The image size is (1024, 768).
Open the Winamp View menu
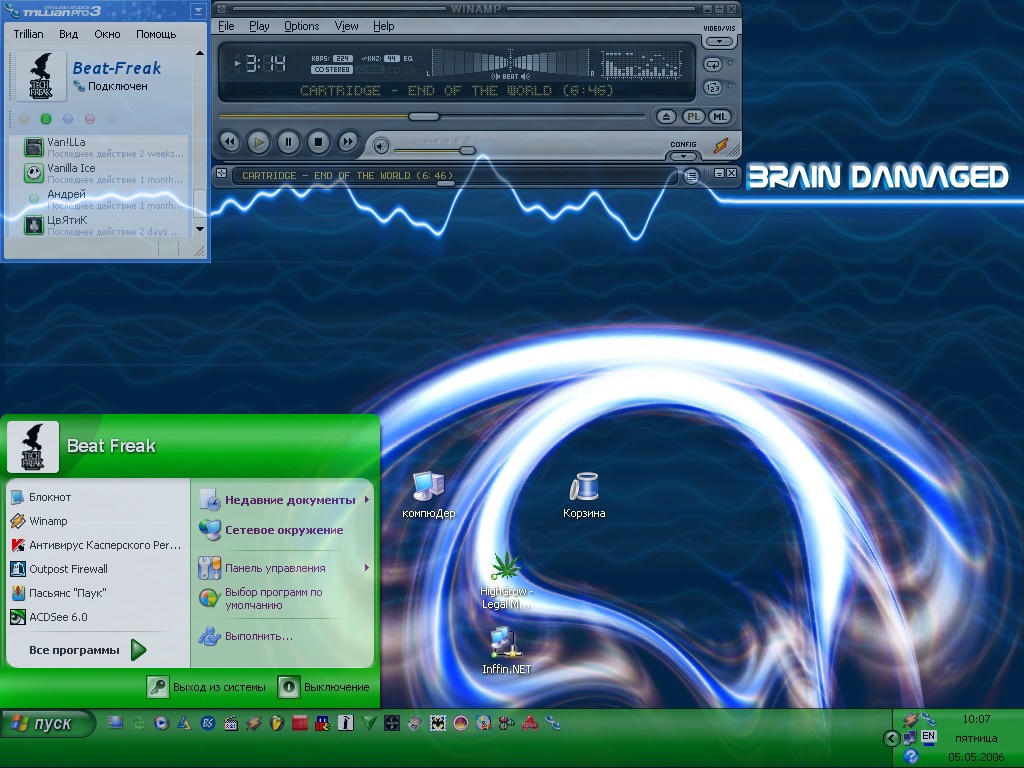(x=346, y=26)
